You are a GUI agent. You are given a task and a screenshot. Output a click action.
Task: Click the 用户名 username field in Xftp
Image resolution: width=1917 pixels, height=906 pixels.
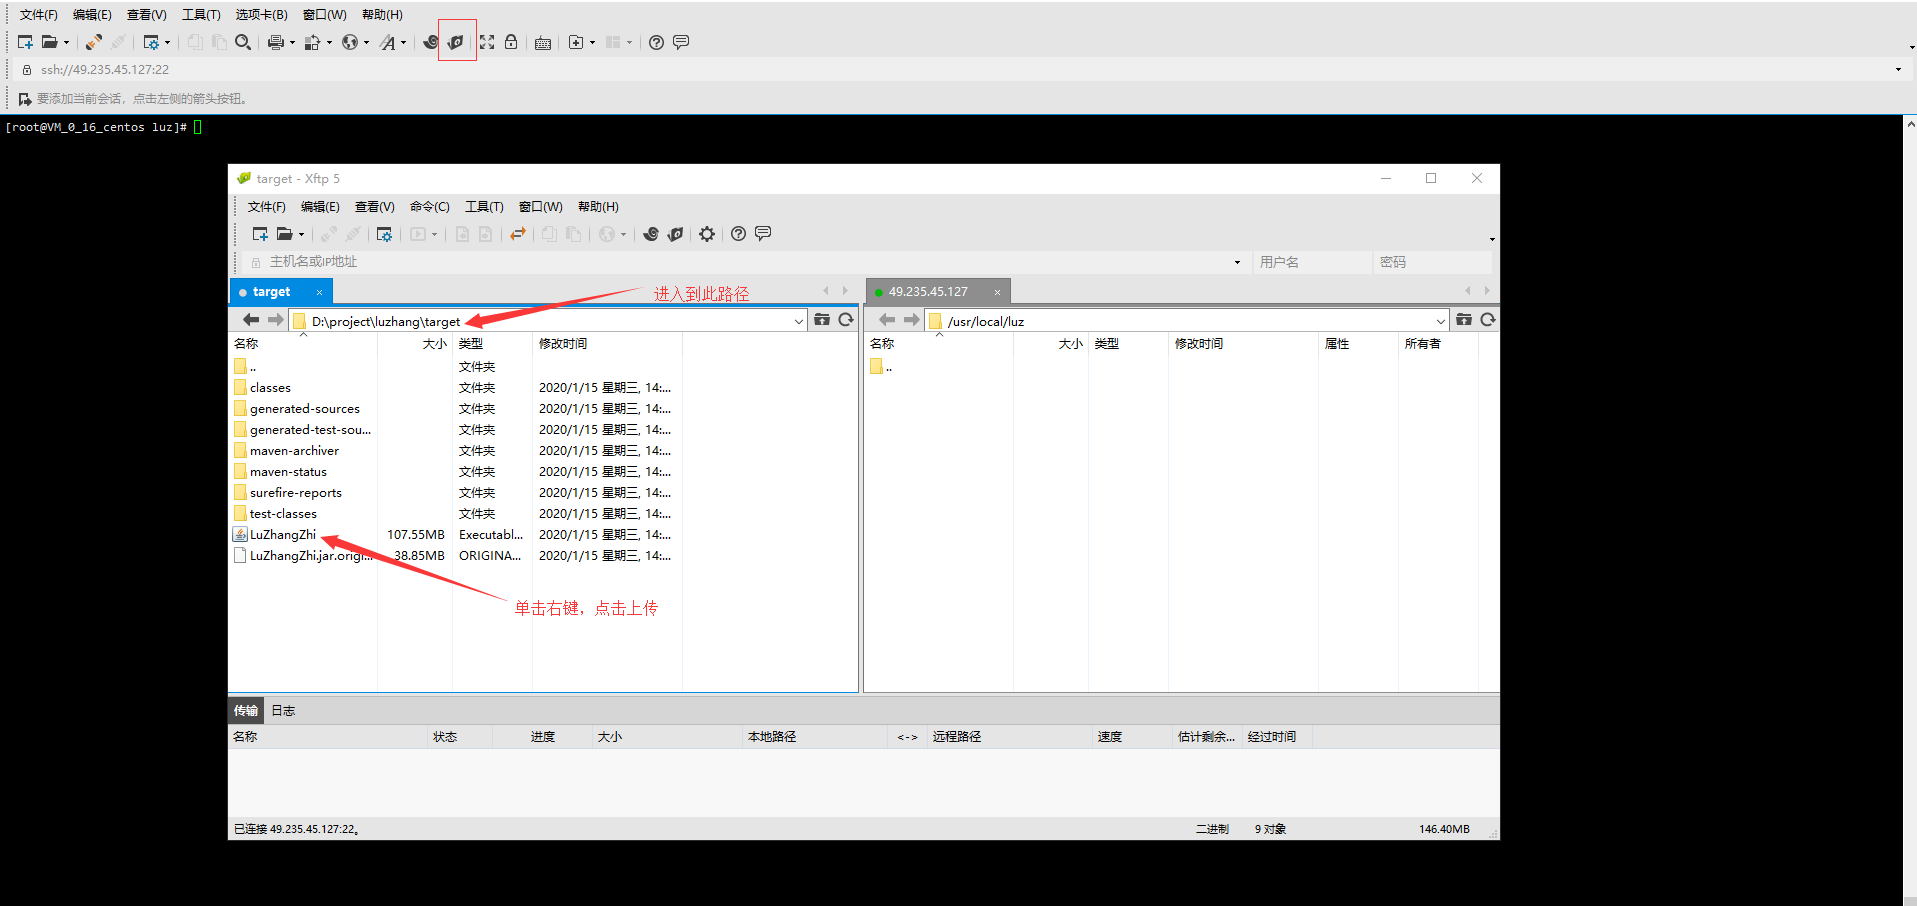(1312, 262)
